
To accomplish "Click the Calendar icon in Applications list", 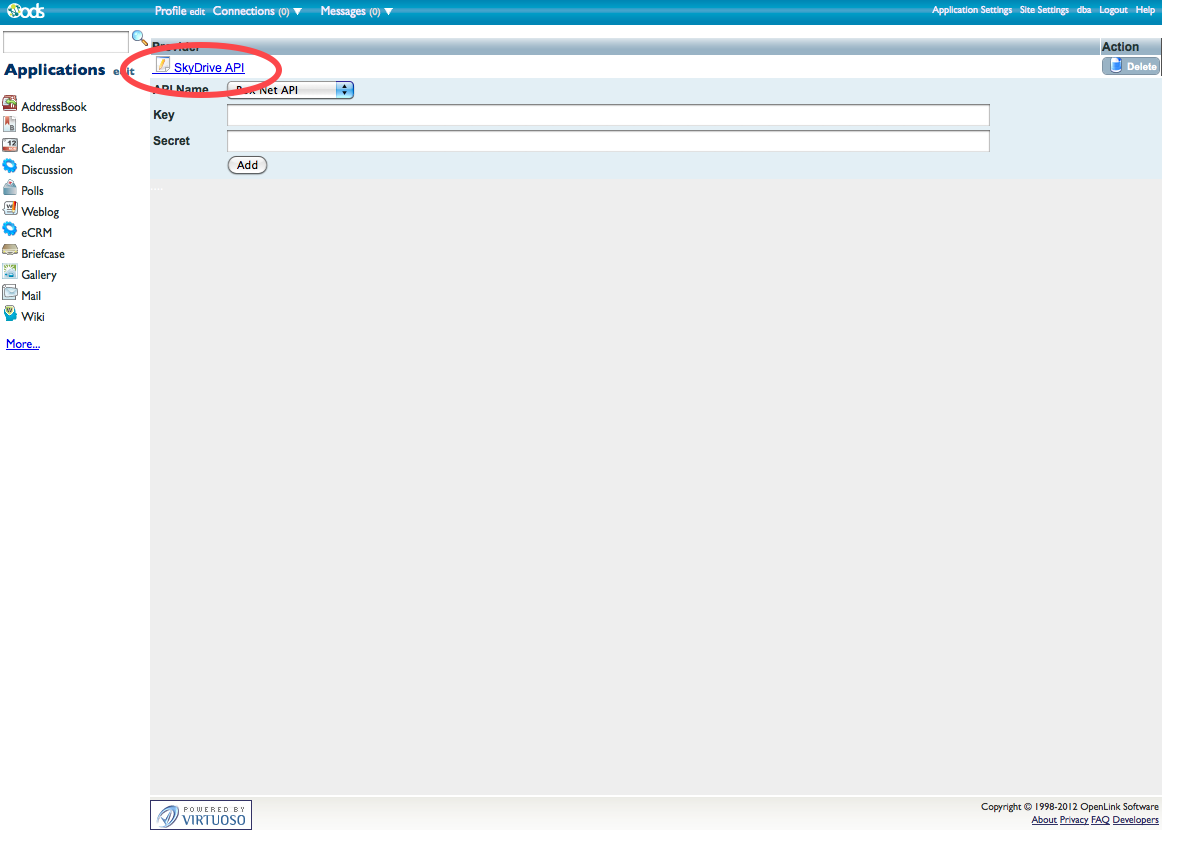I will [x=10, y=146].
